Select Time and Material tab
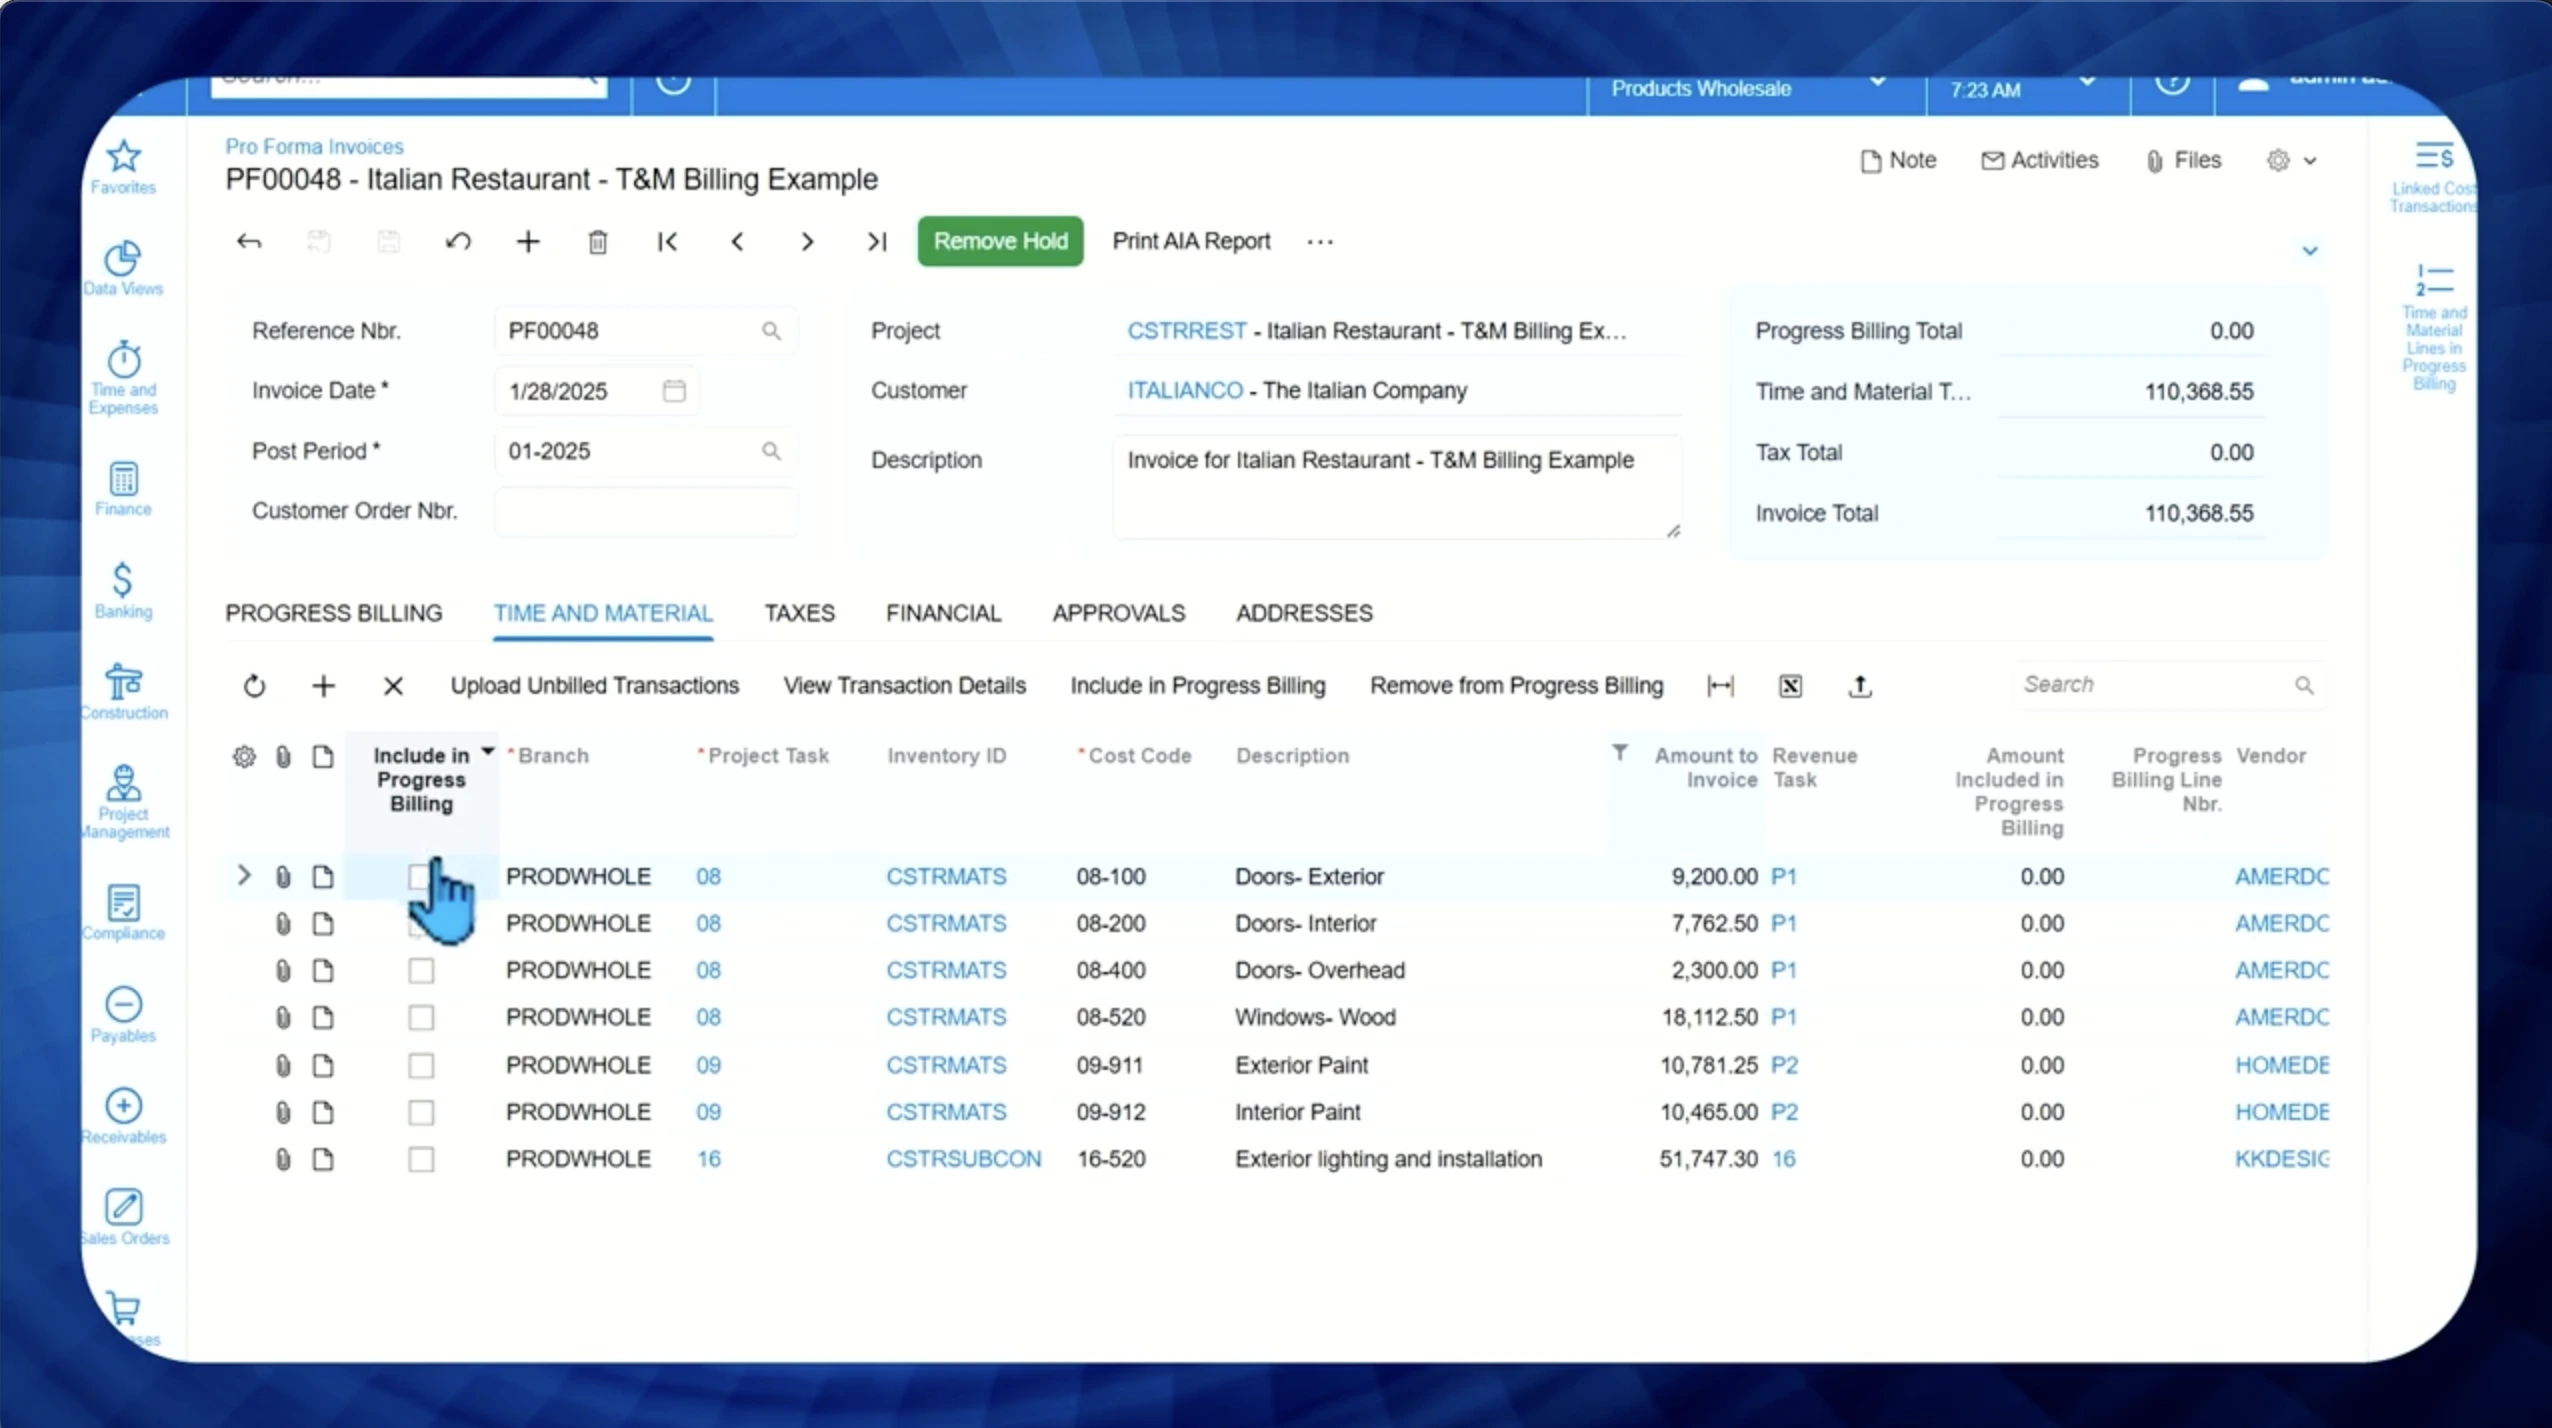Viewport: 2552px width, 1428px height. pyautogui.click(x=603, y=613)
